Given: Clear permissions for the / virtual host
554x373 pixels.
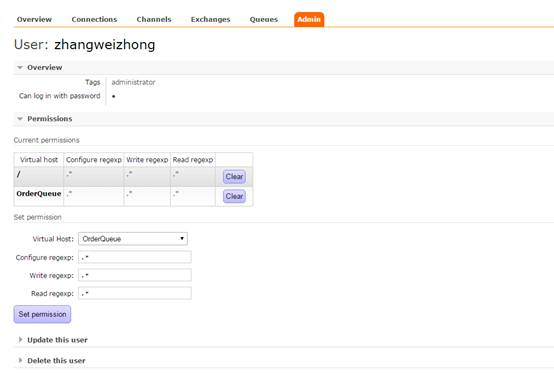Looking at the screenshot, I should point(234,177).
